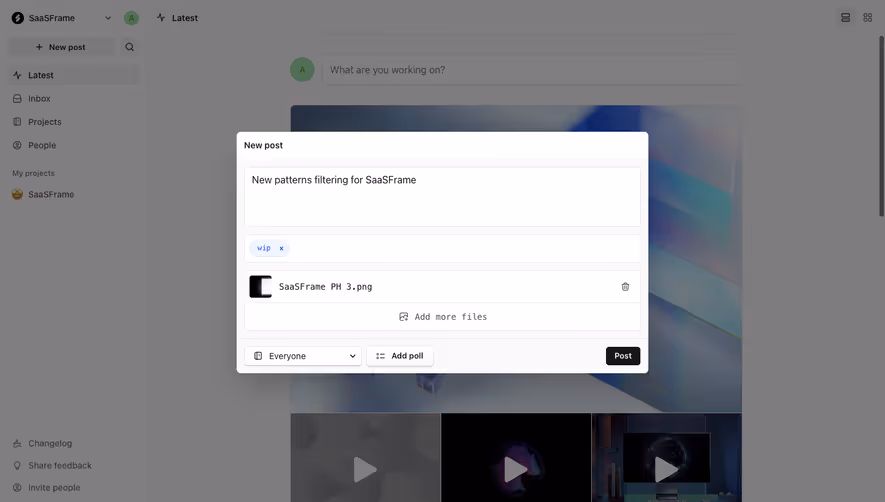Click the Invite people icon
This screenshot has width=885, height=502.
click(17, 487)
